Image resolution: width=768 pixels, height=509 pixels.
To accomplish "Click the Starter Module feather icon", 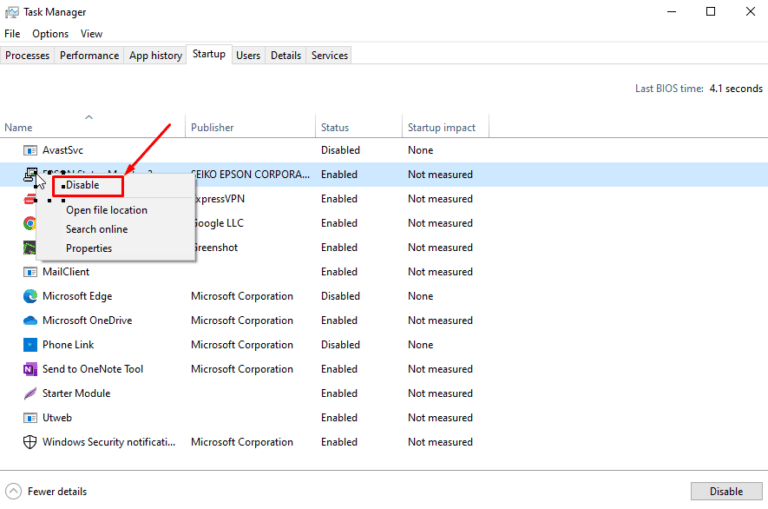I will [x=30, y=393].
